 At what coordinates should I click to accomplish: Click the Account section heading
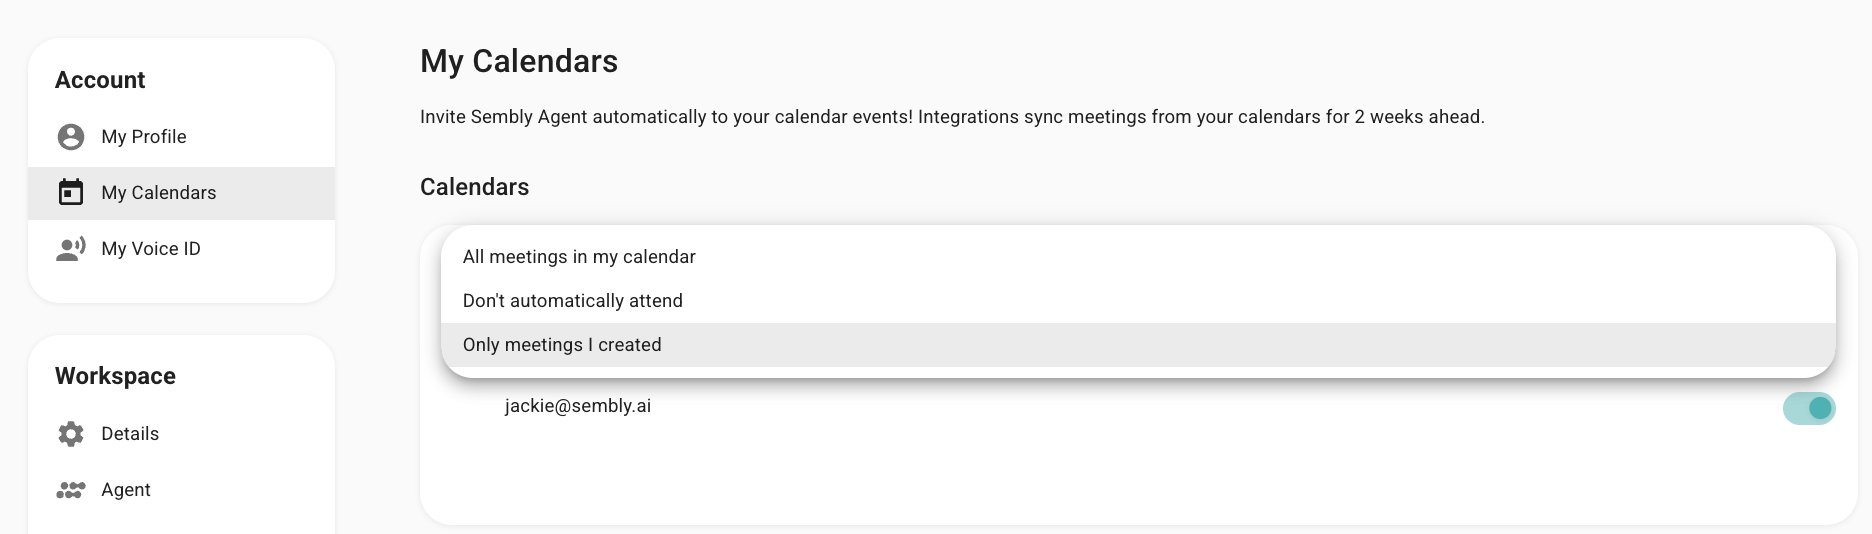[x=100, y=80]
